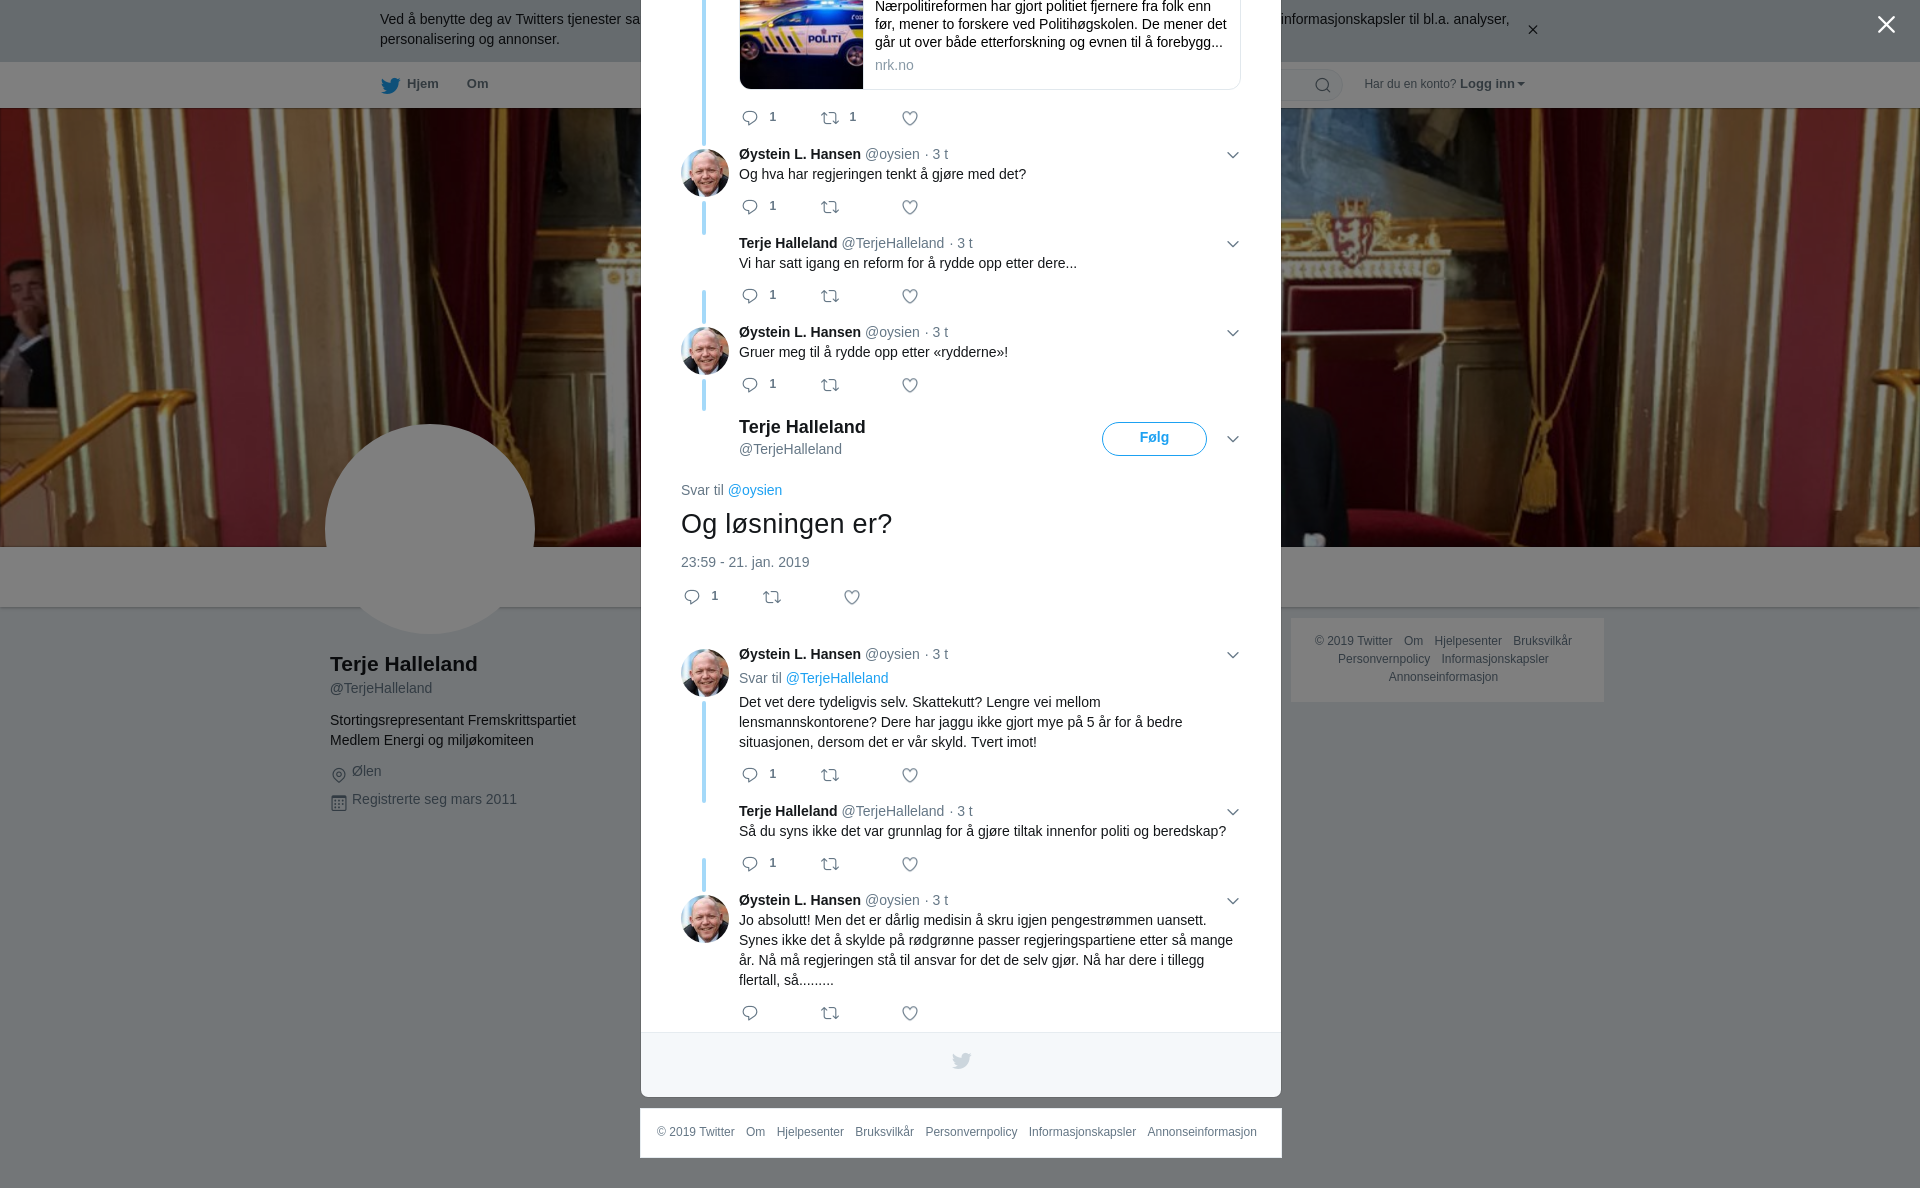Click the Twitter bird icon below thread
This screenshot has width=1920, height=1188.
pos(961,1062)
